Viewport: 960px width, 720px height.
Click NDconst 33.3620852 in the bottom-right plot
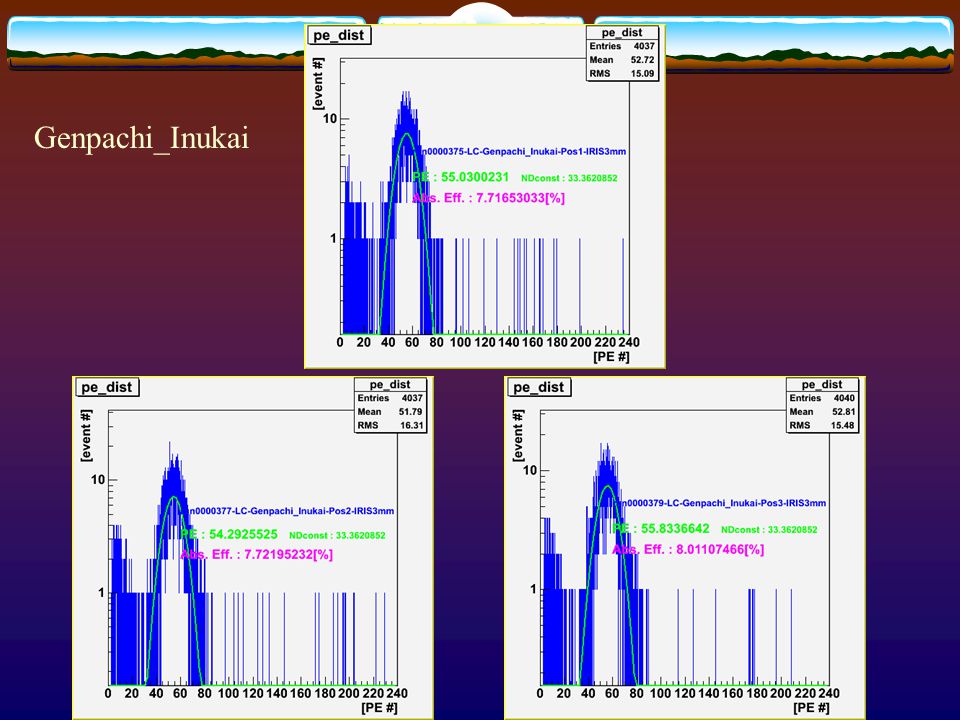pos(769,530)
